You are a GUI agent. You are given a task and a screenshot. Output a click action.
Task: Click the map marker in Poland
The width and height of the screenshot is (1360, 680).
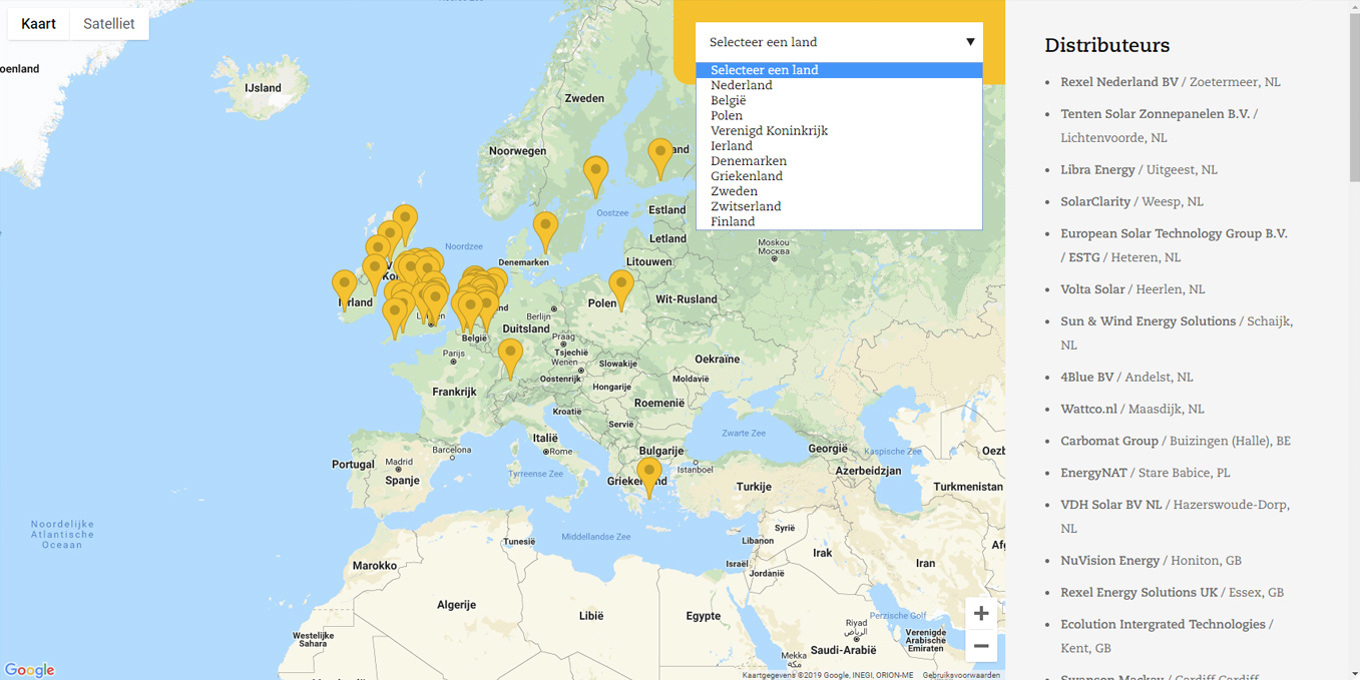pos(621,286)
